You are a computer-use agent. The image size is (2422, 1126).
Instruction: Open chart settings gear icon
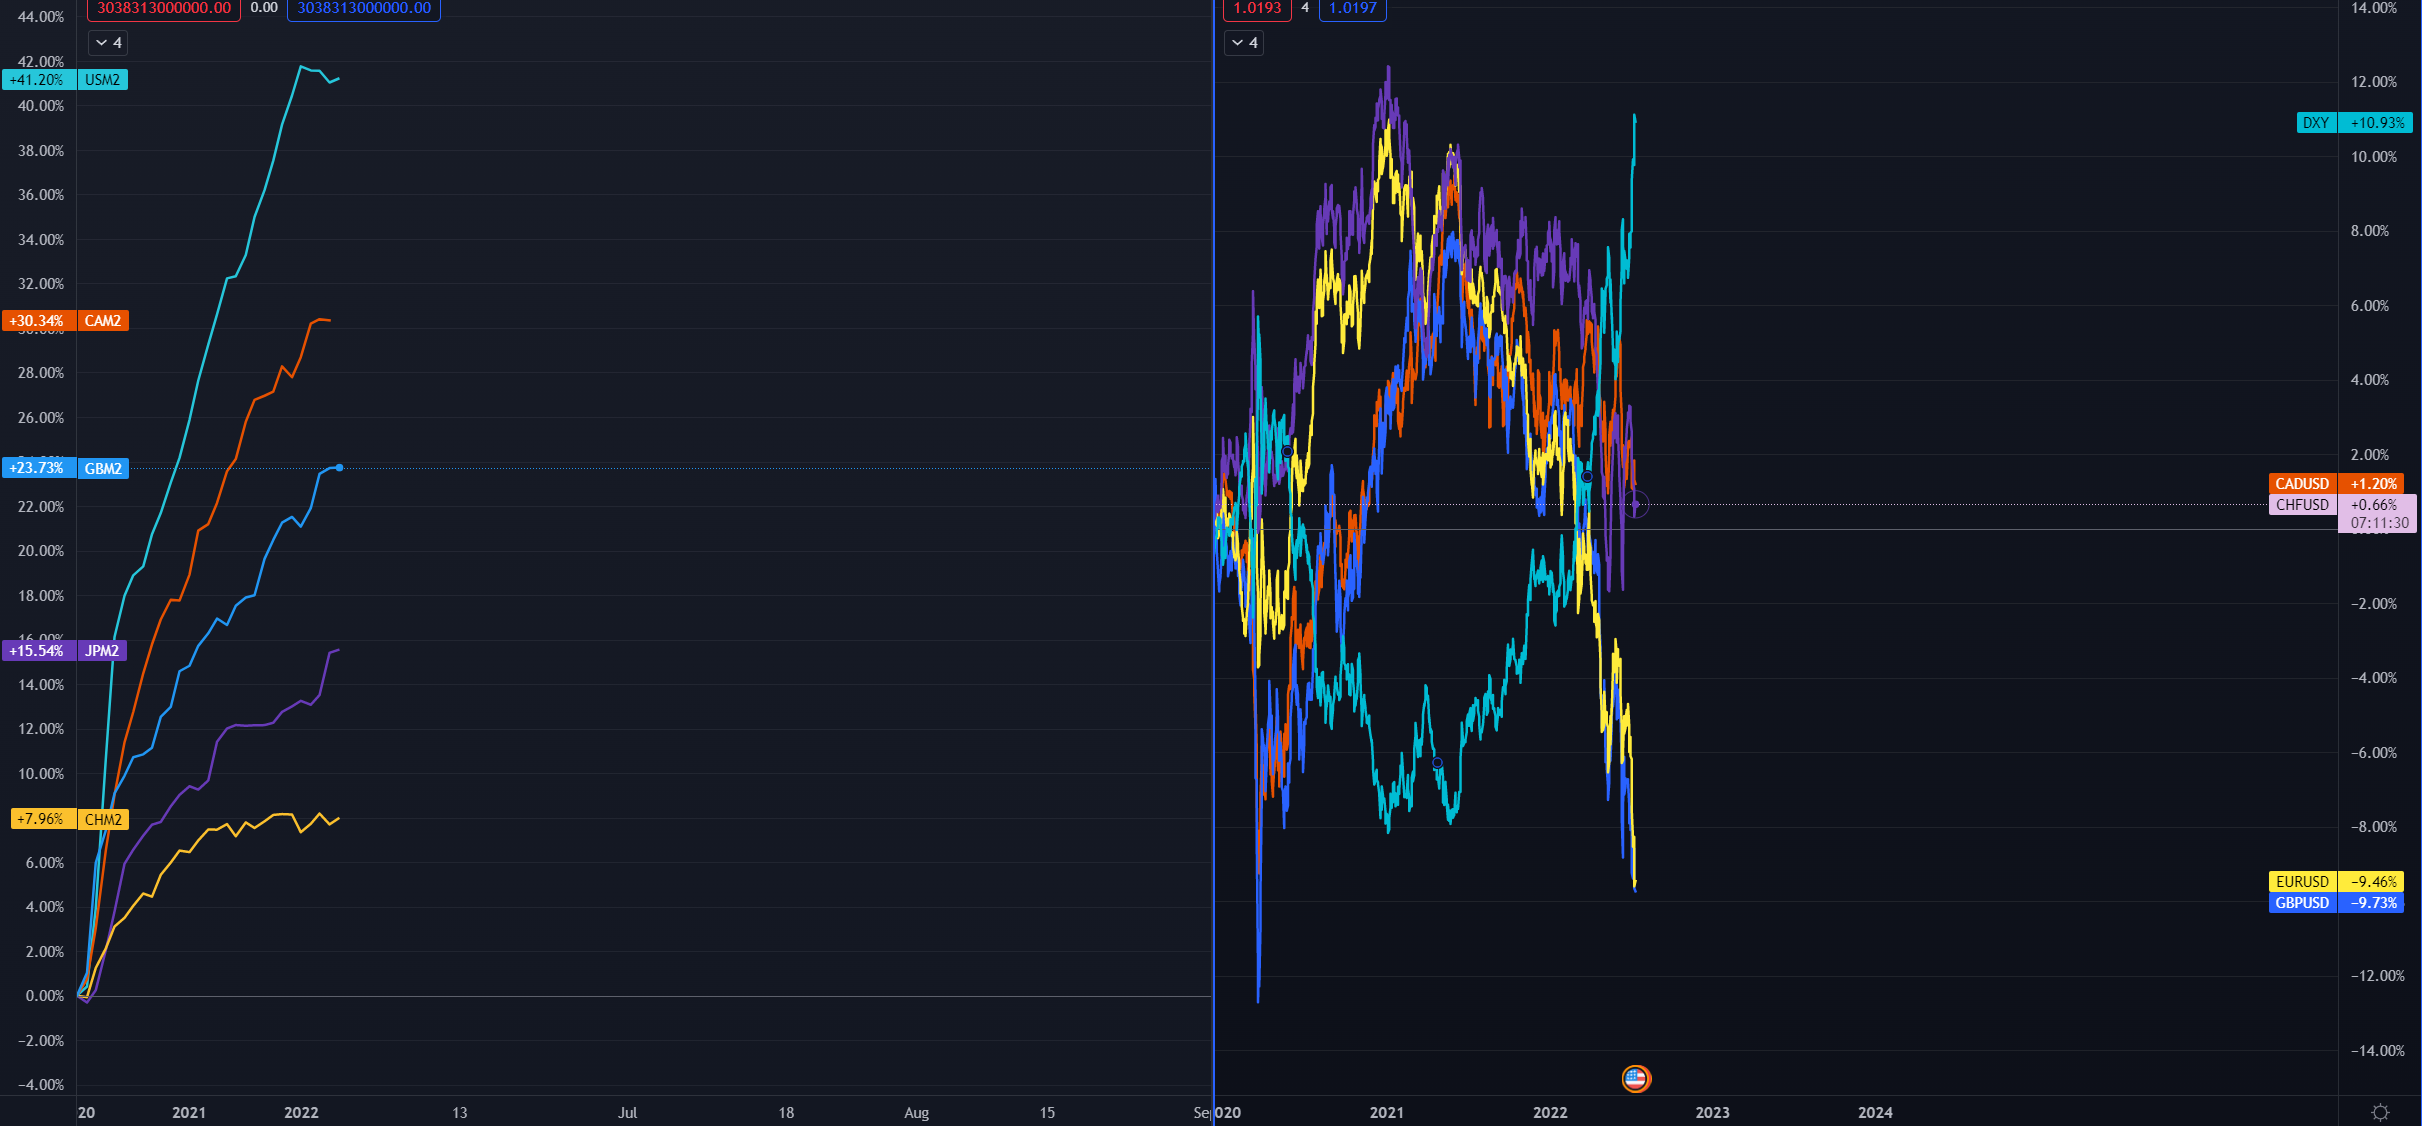point(2380,1112)
